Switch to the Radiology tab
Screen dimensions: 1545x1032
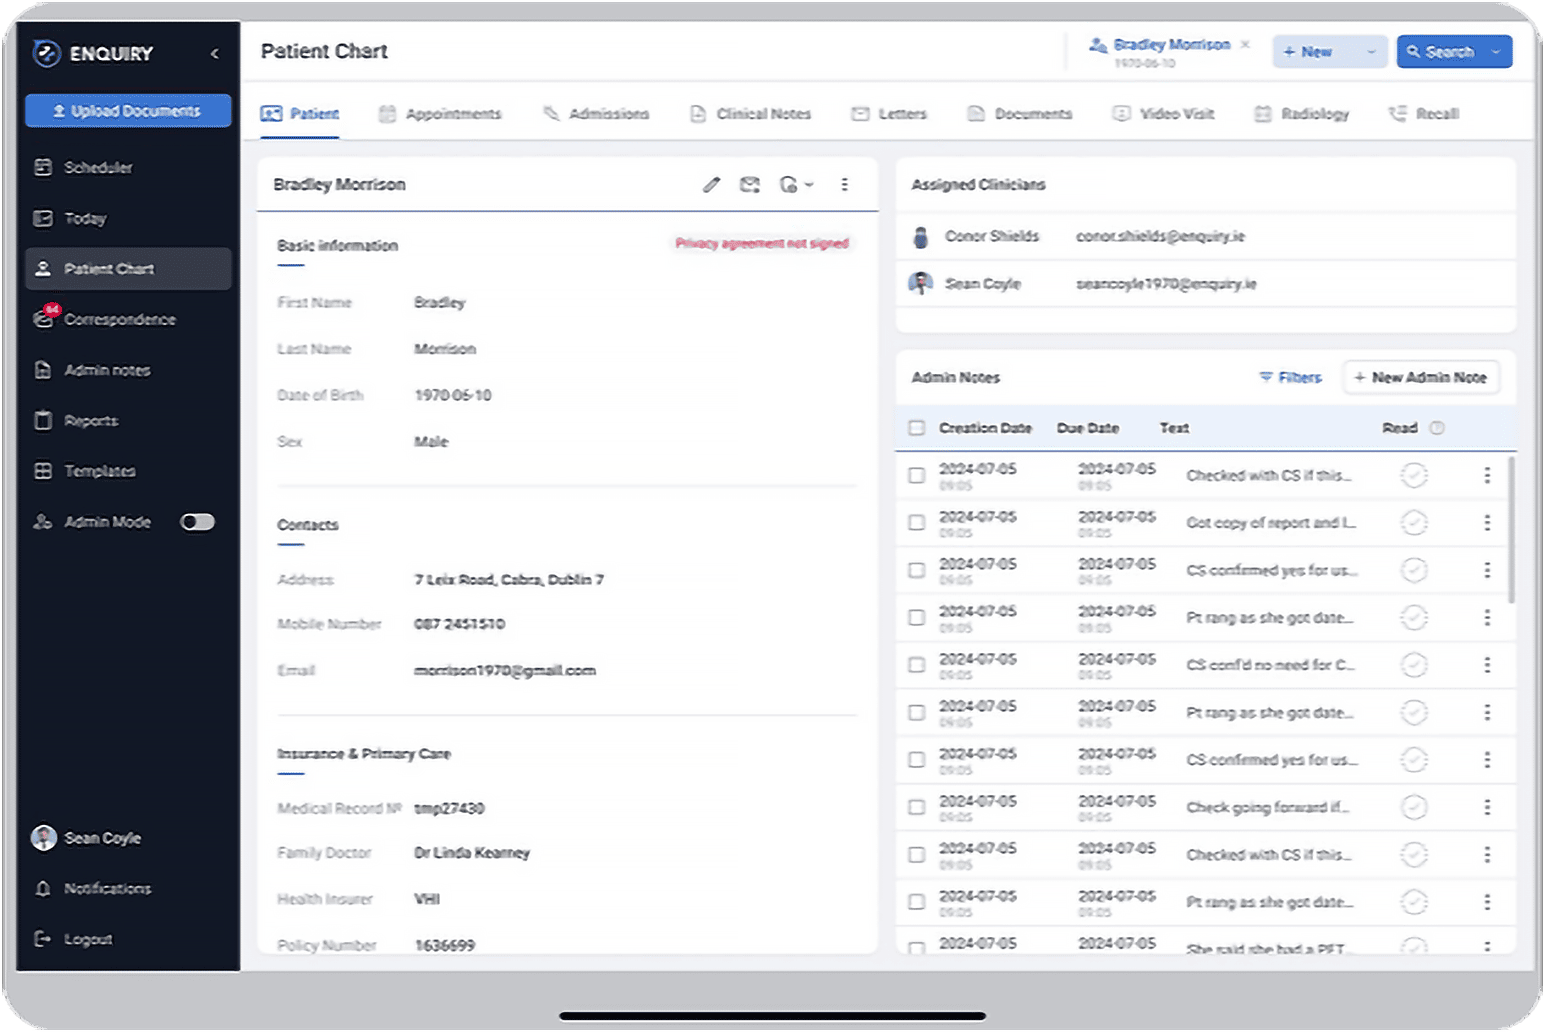pyautogui.click(x=1302, y=114)
